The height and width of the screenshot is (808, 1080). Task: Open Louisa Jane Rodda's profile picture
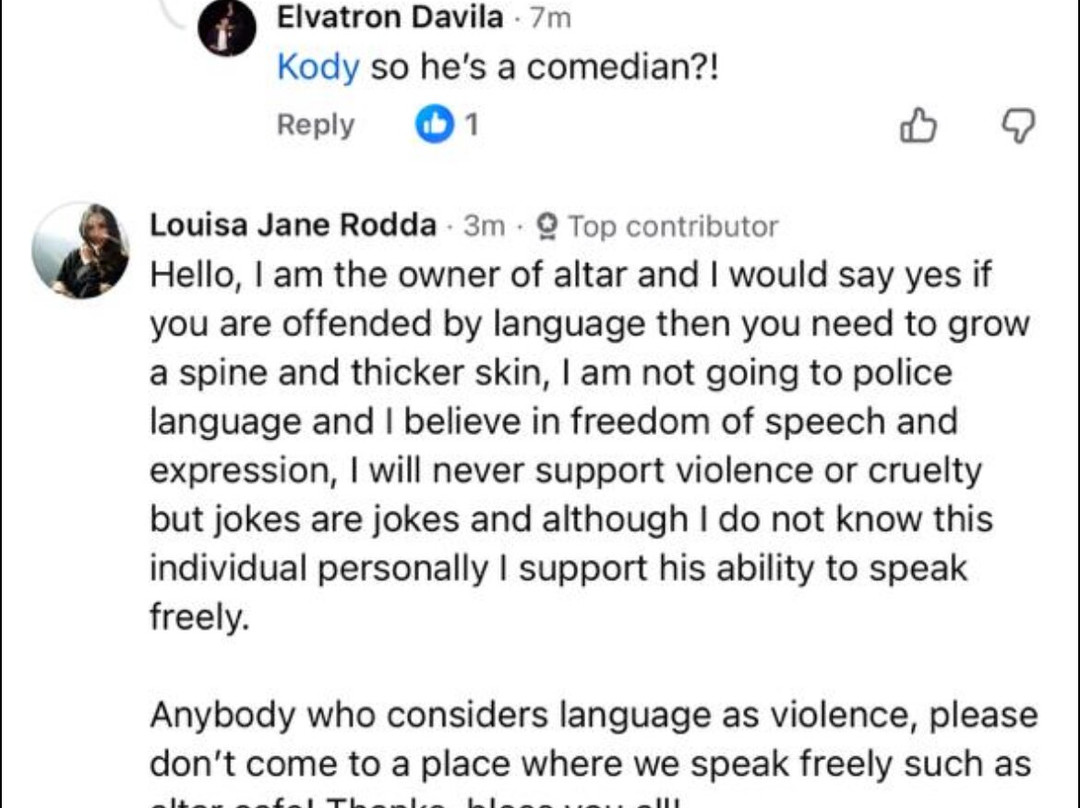pyautogui.click(x=80, y=251)
